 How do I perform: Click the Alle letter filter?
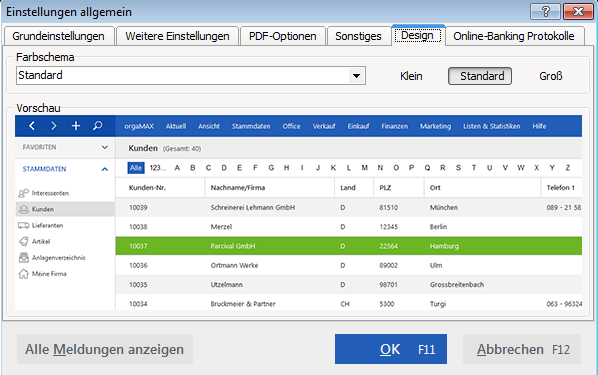(x=136, y=168)
